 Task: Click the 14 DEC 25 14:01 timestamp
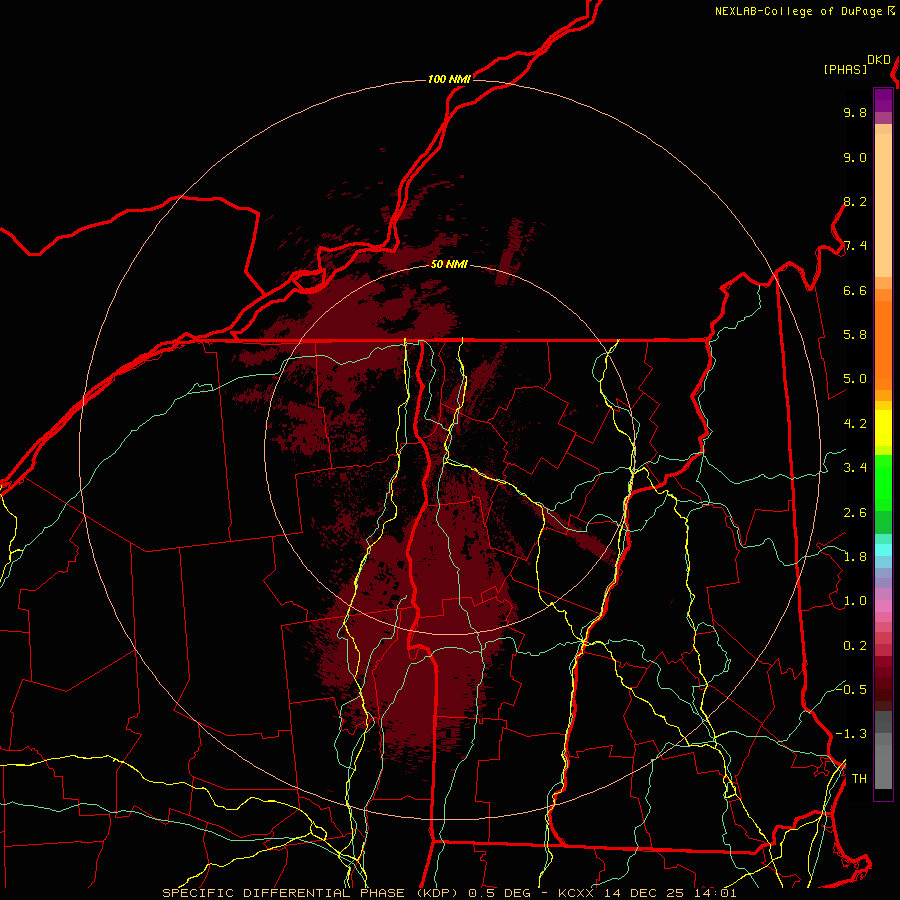pyautogui.click(x=669, y=893)
